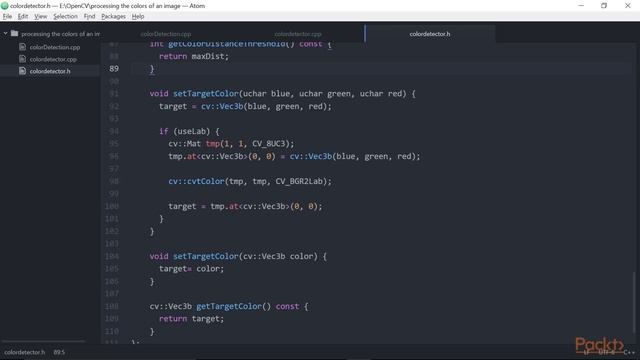Screen dimensions: 640x360
Task: Click colordetector.h file name in status bar
Action: 25,352
